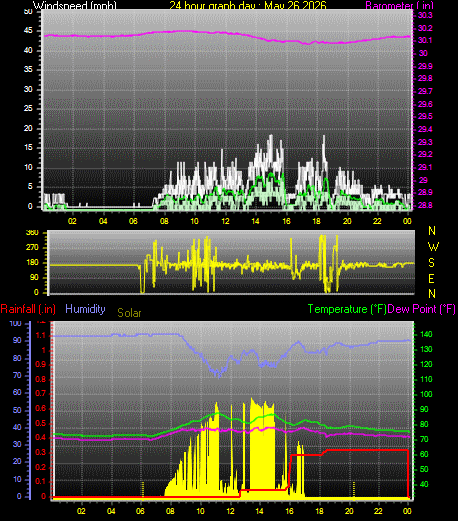The width and height of the screenshot is (458, 521).
Task: Click 1.1 on the red rainfall axis
Action: pyautogui.click(x=41, y=336)
